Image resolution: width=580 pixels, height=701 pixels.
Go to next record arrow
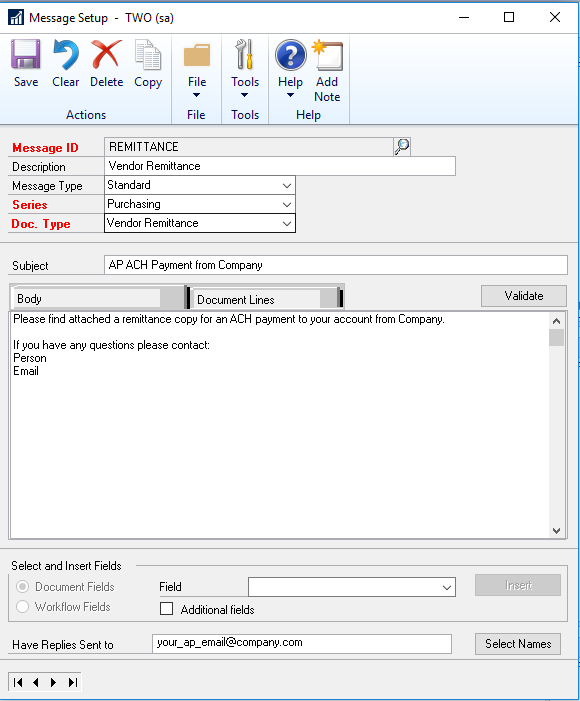pos(54,682)
